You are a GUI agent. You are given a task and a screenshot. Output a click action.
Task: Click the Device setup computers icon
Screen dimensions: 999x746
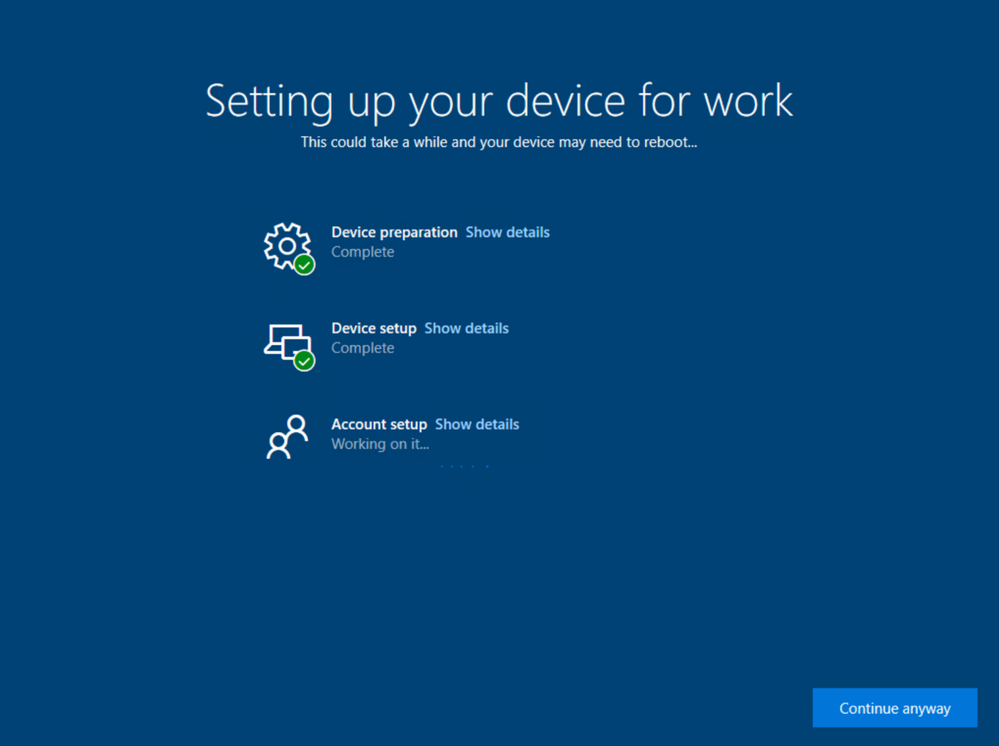click(x=289, y=346)
